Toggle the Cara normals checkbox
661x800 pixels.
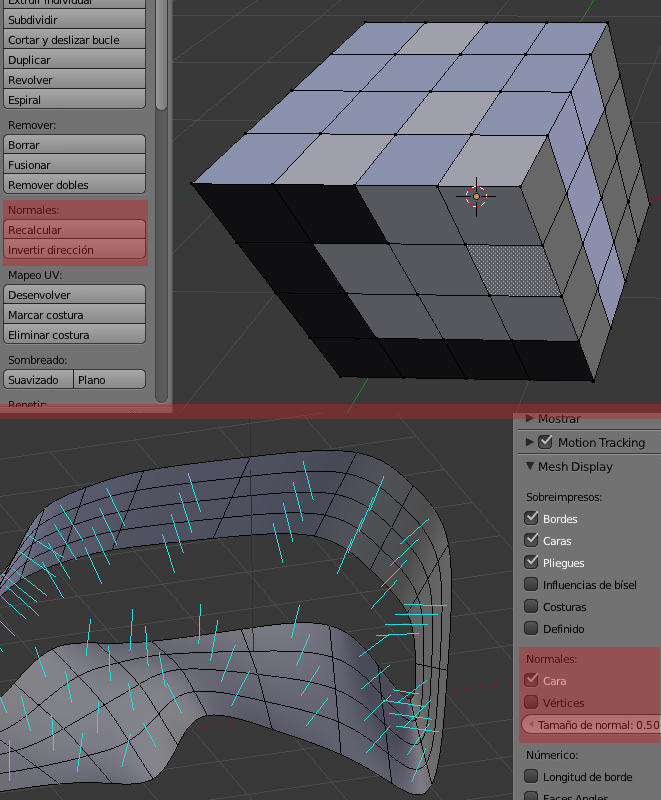click(531, 680)
